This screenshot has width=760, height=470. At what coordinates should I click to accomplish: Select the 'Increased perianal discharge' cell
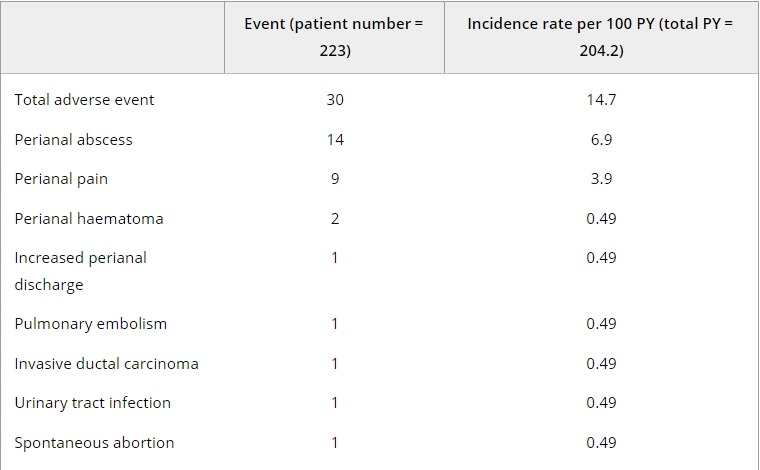[x=80, y=271]
